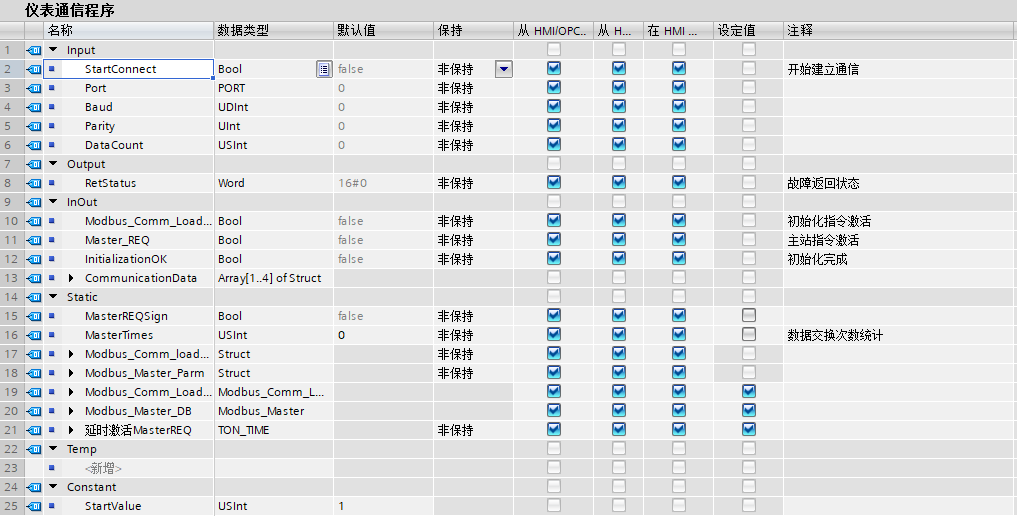Click the tag icon in MasterTimes row
This screenshot has height=516, width=1017.
click(x=34, y=335)
